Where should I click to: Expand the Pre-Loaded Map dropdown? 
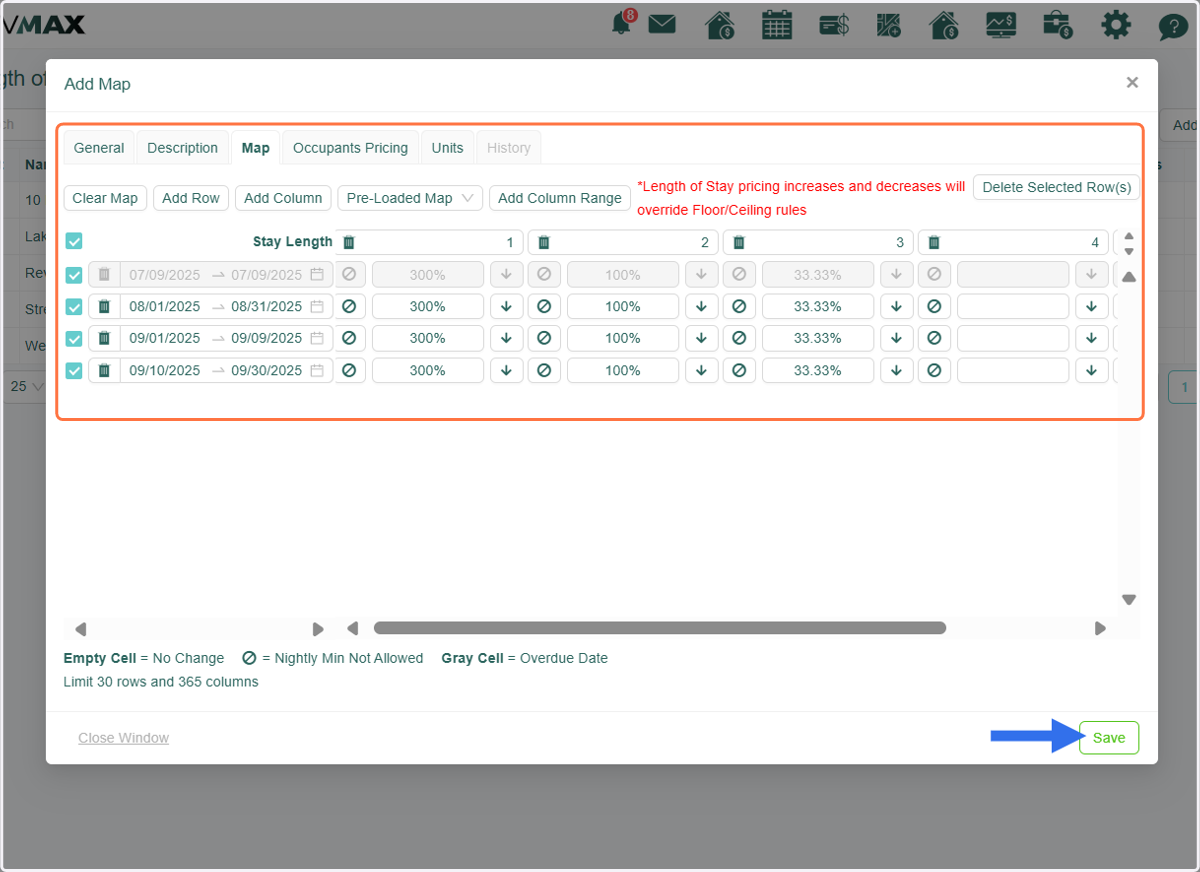410,198
